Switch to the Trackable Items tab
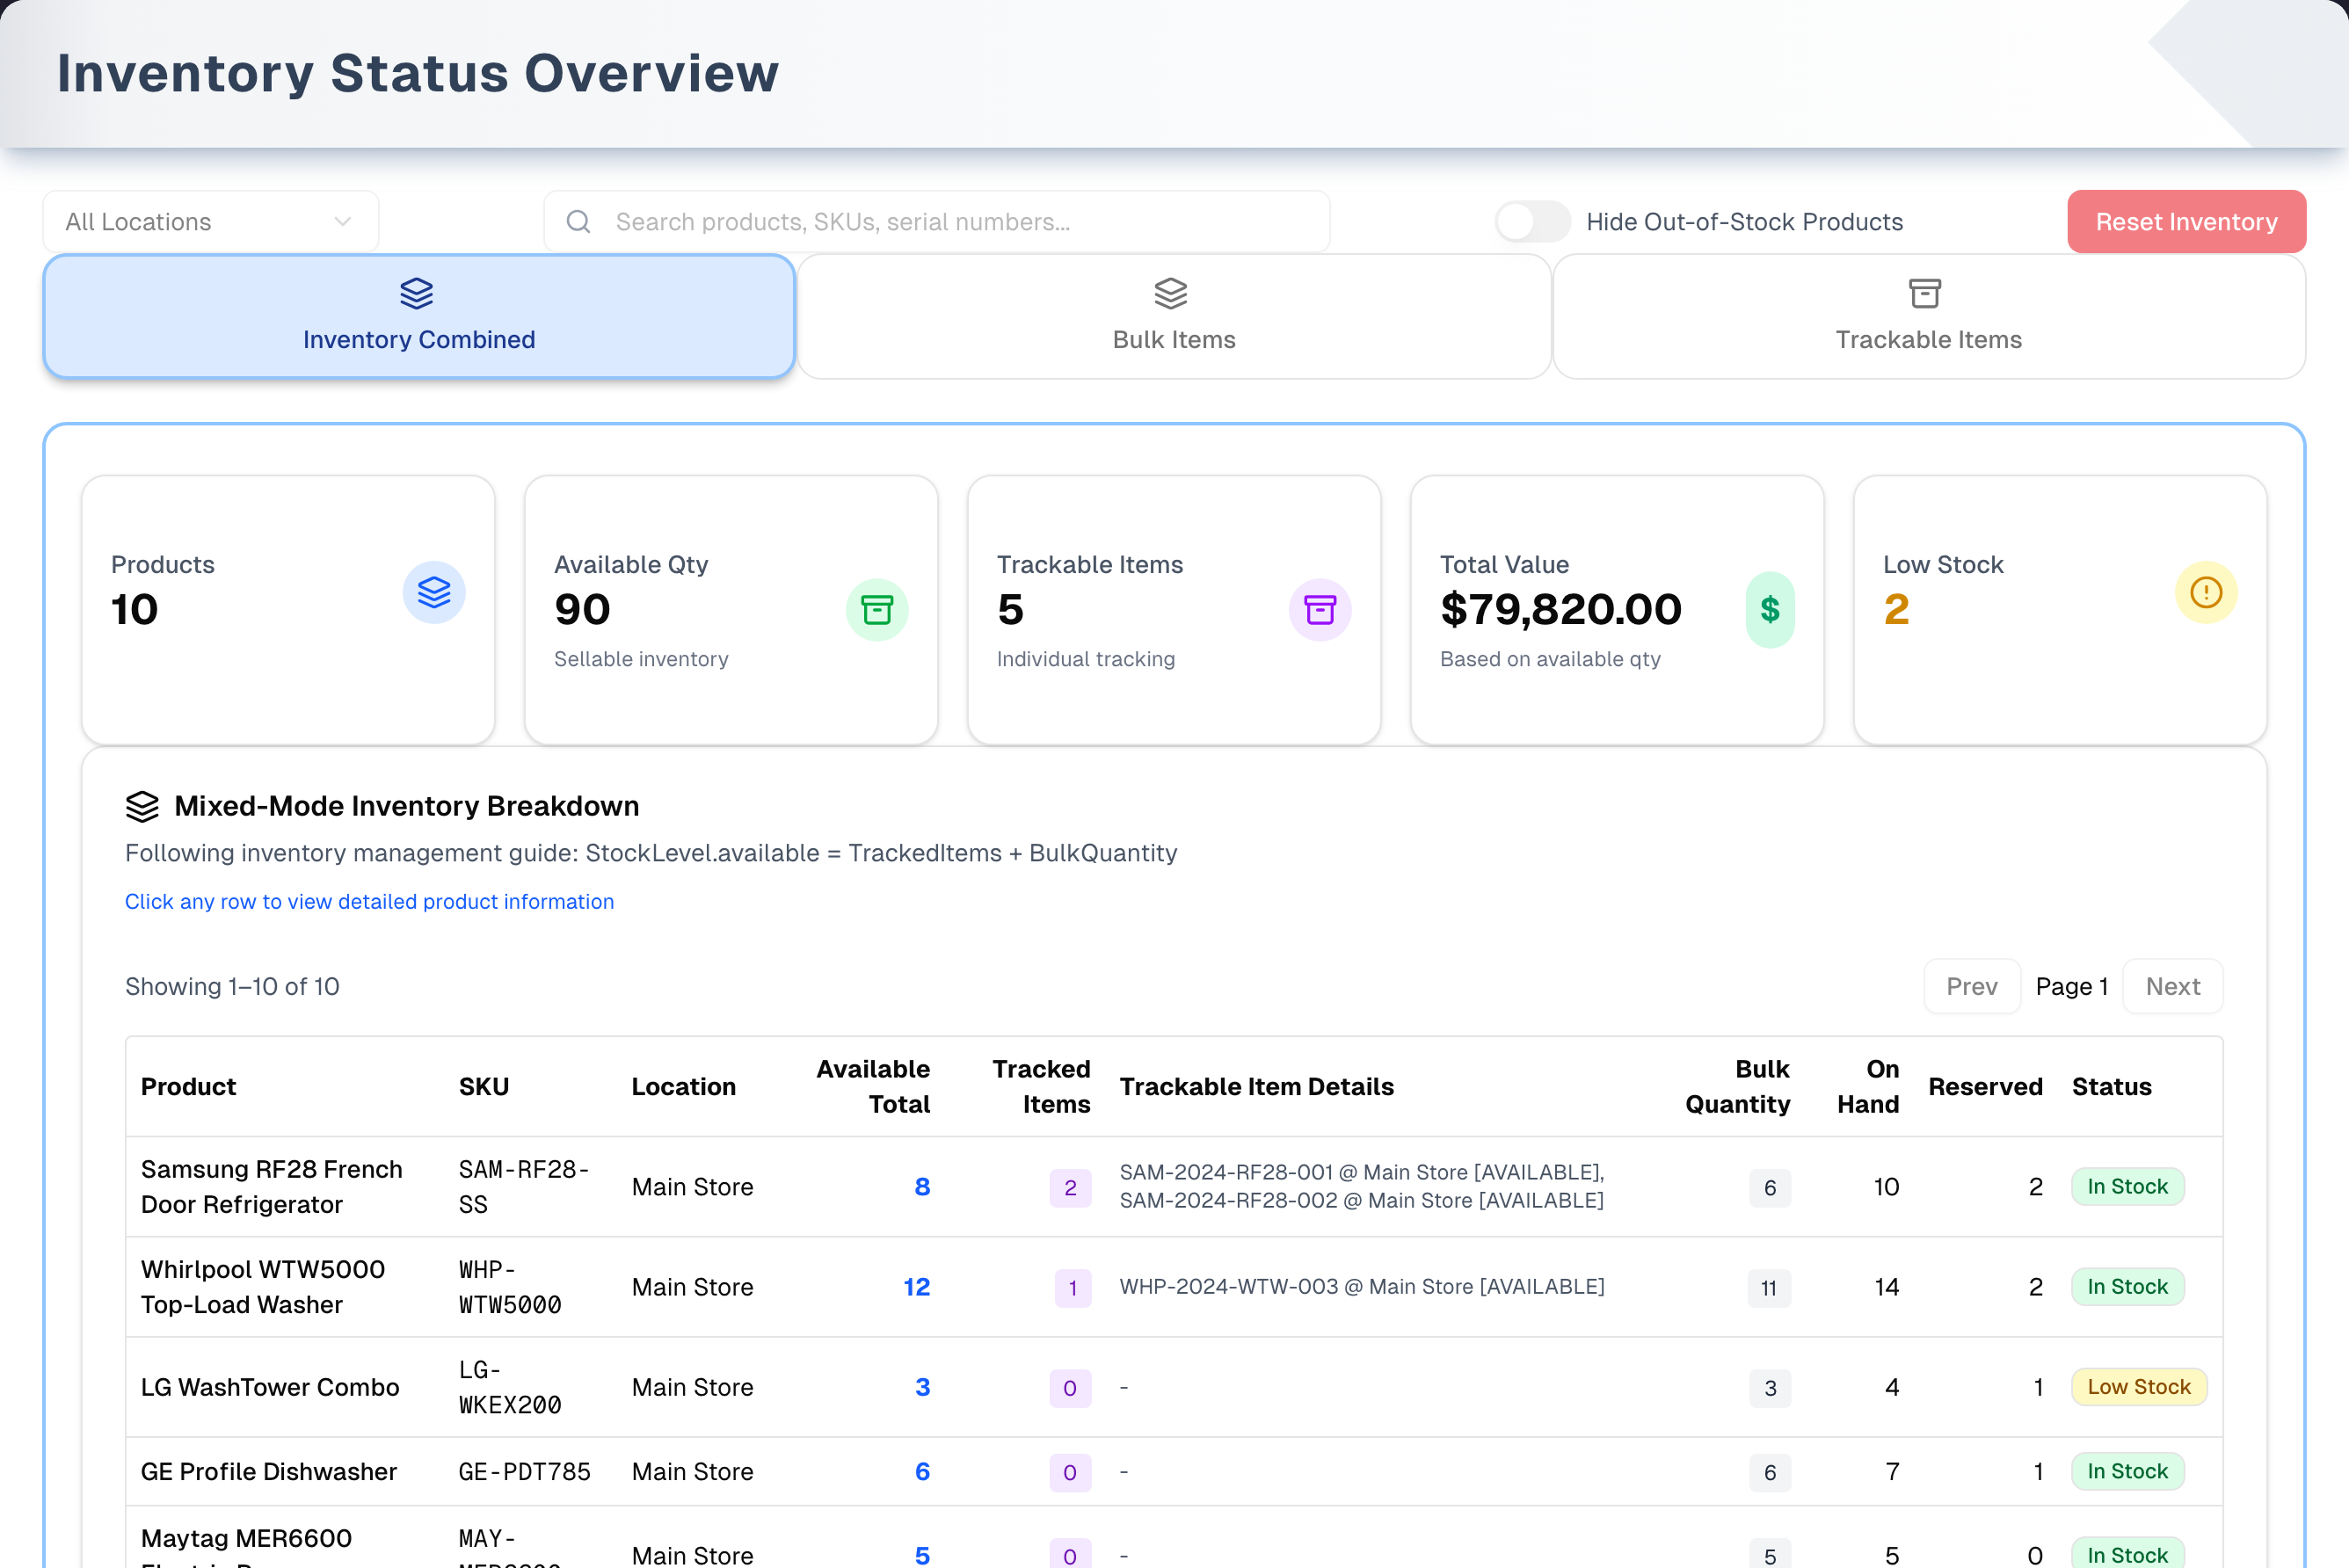Image resolution: width=2349 pixels, height=1568 pixels. click(1929, 317)
